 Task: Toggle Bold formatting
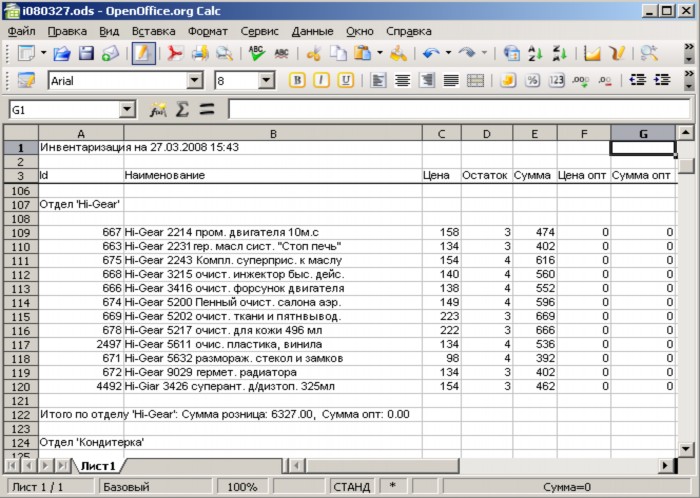[x=297, y=81]
